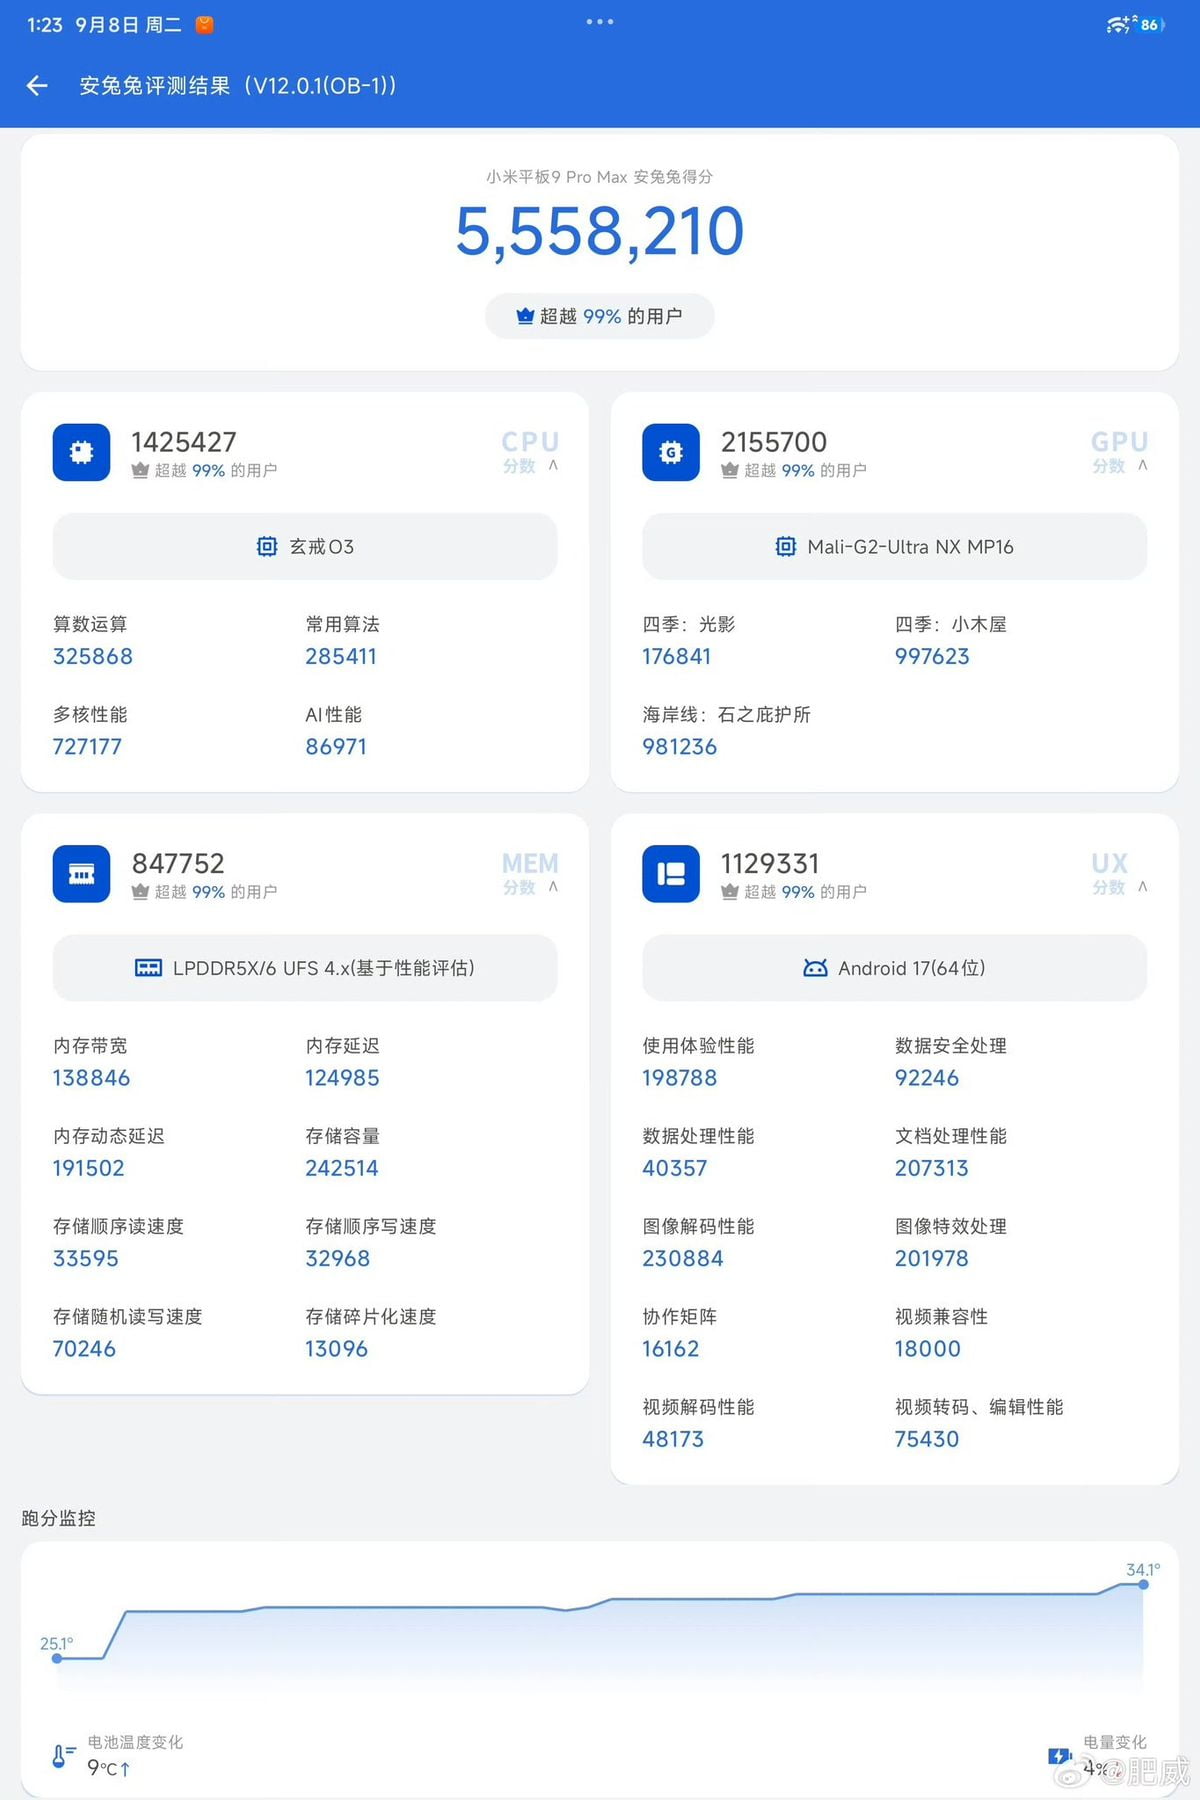Tap the 超越 99% 的用户 pill button
The image size is (1200, 1800).
pyautogui.click(x=600, y=316)
